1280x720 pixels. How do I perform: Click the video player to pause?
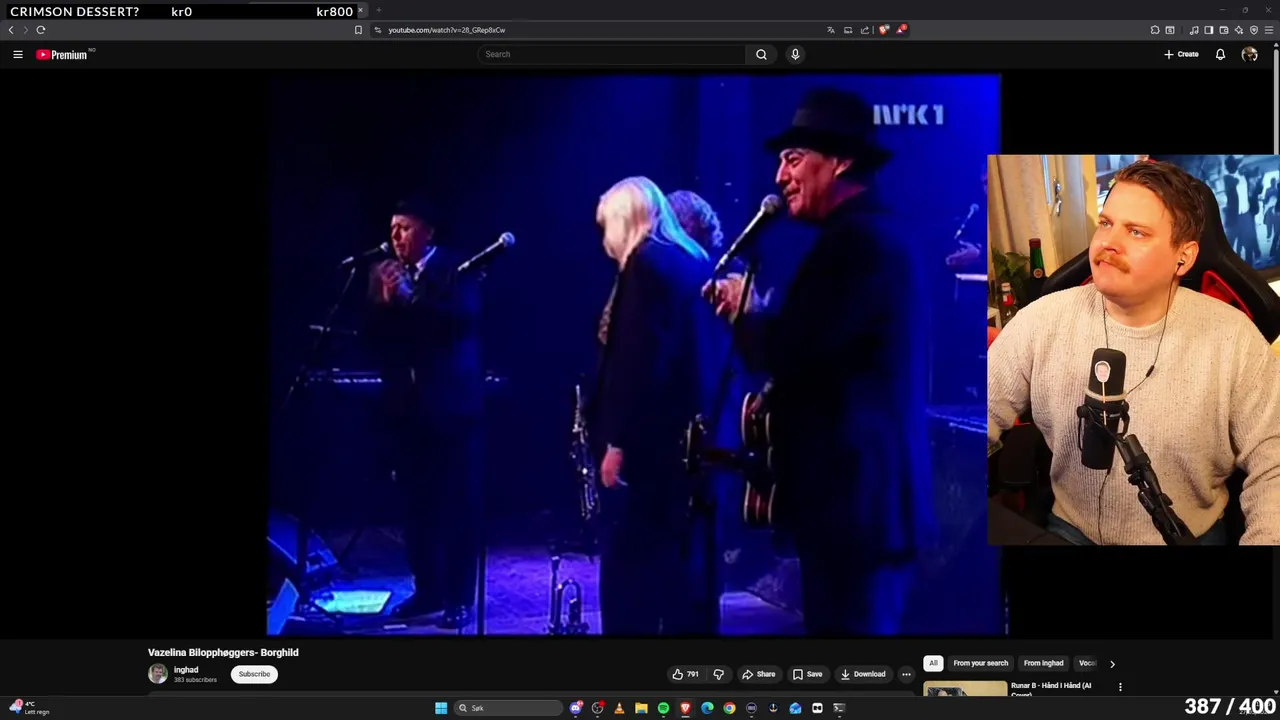tap(636, 354)
